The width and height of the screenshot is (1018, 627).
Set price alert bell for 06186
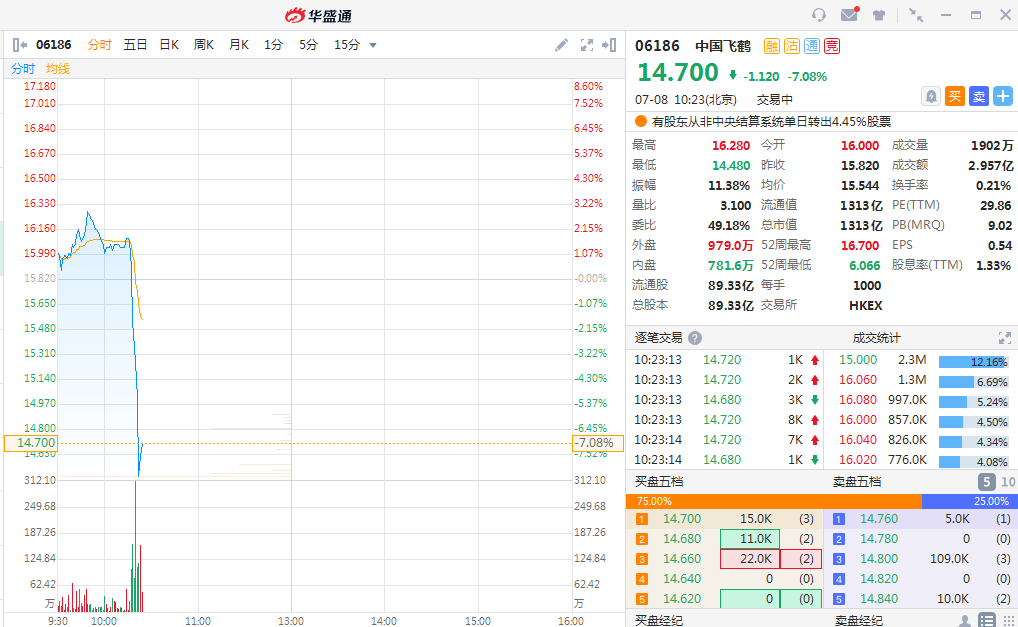(931, 96)
